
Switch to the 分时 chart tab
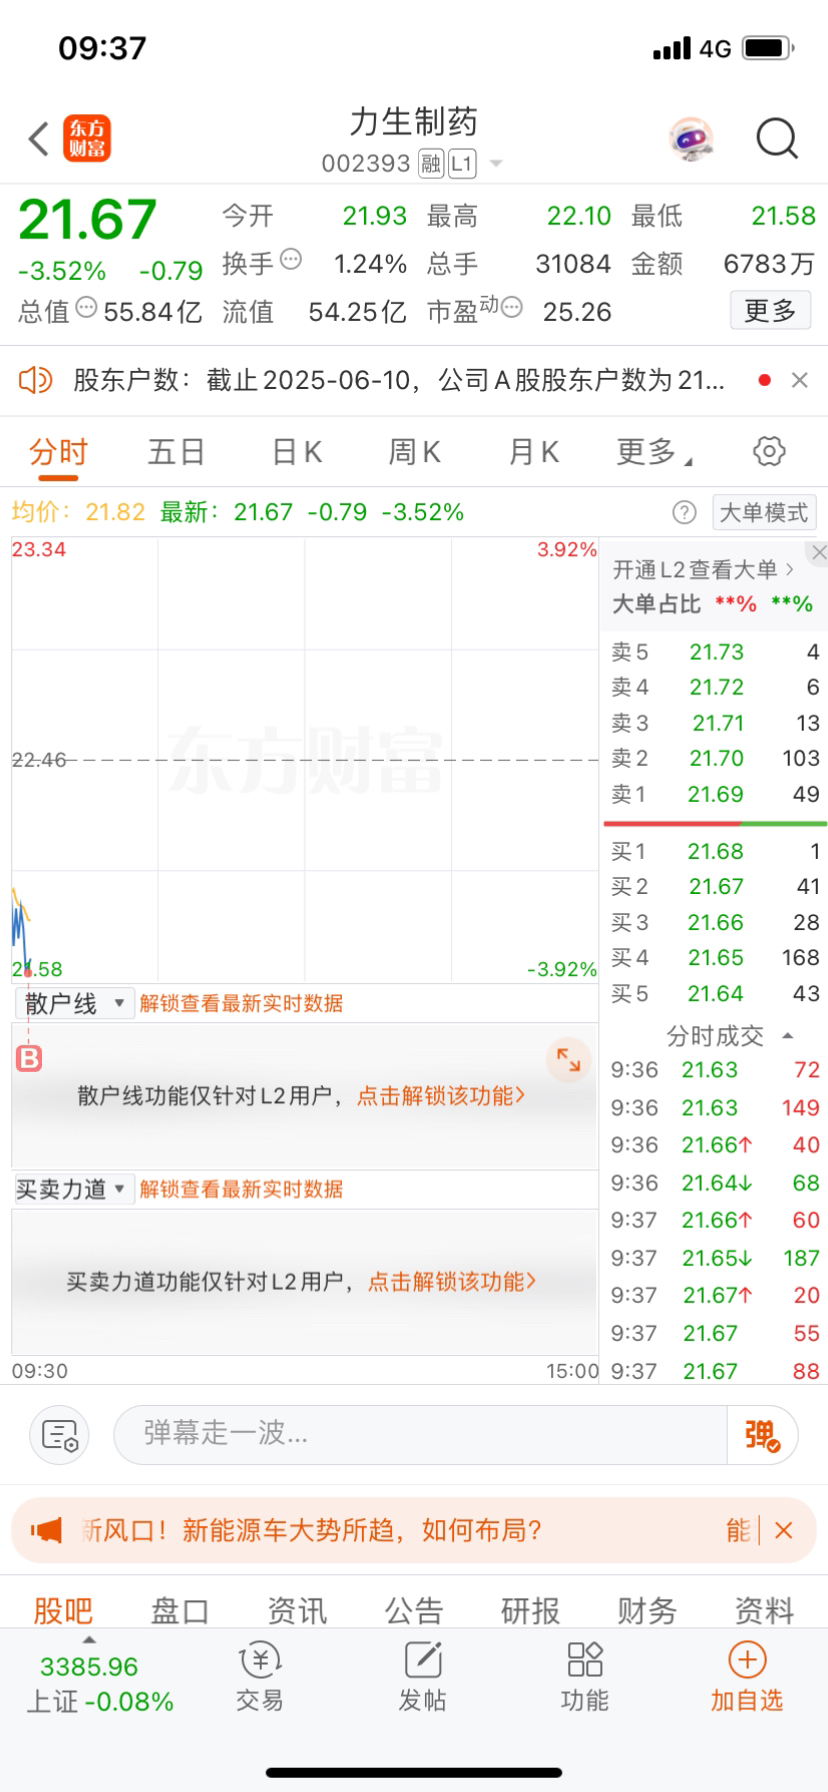click(58, 452)
